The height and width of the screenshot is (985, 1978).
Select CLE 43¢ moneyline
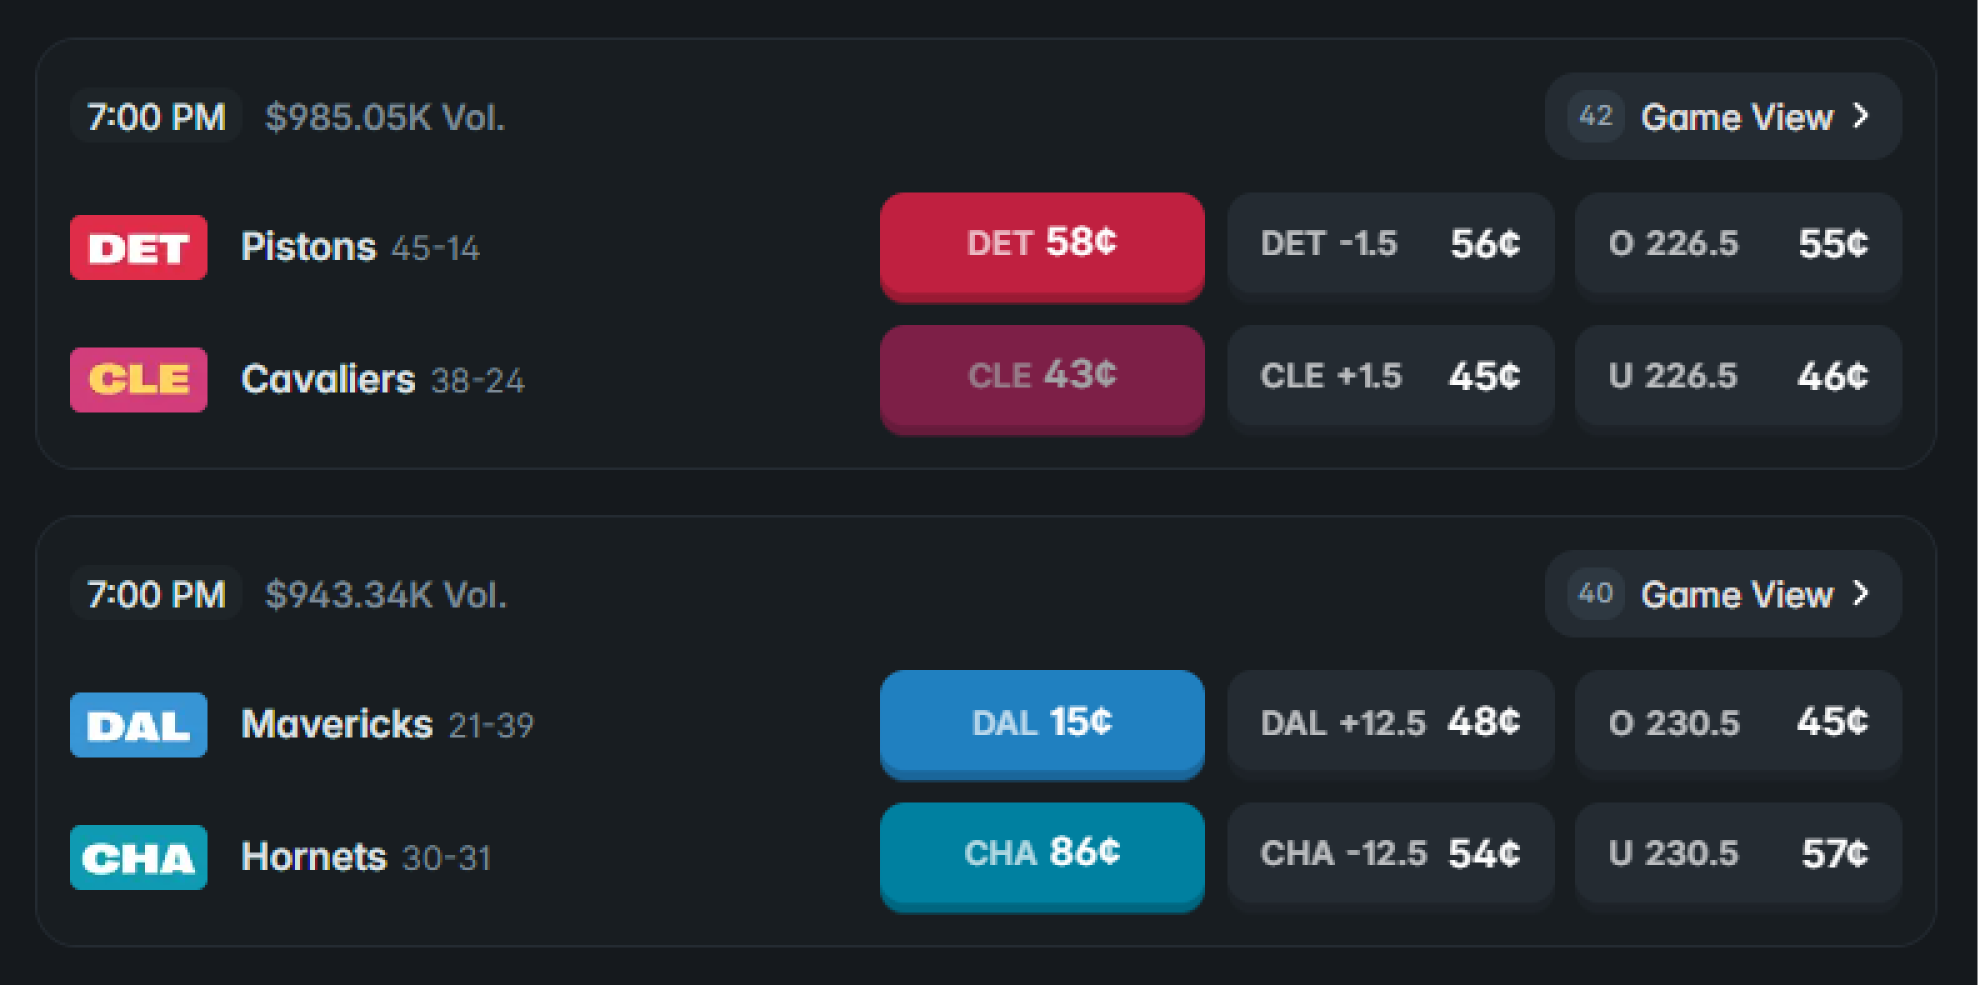click(1041, 378)
